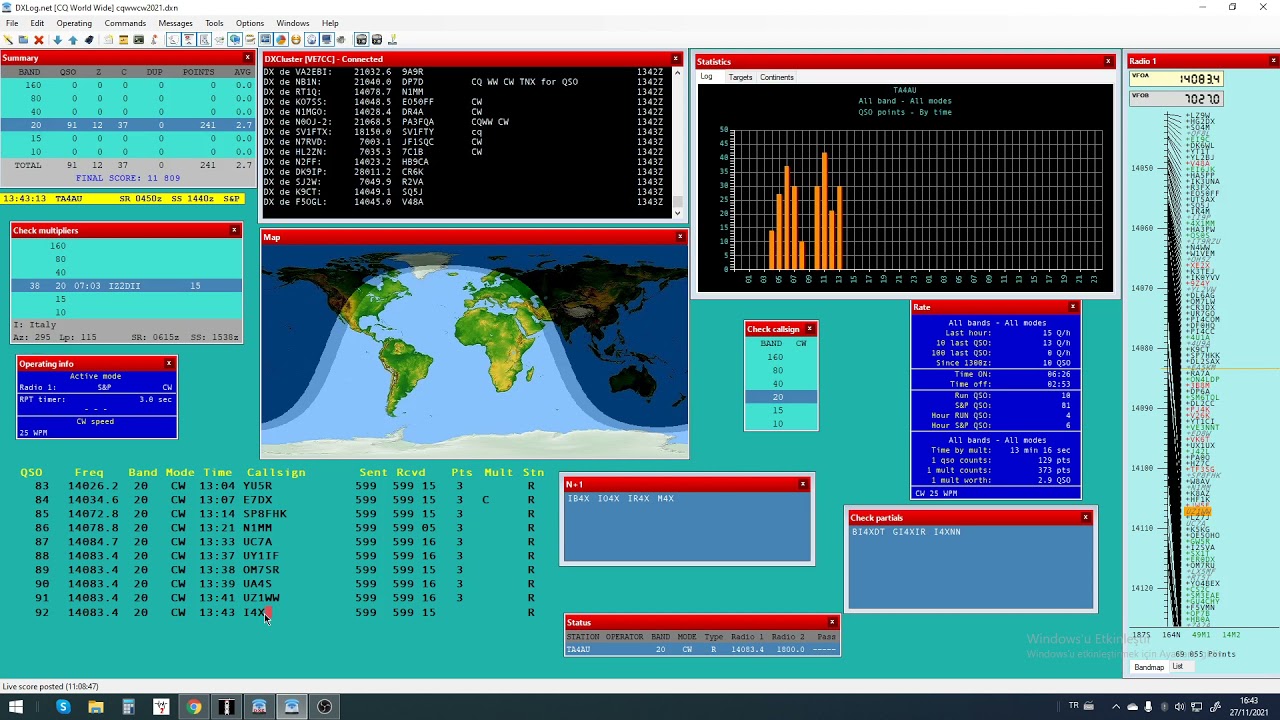The width and height of the screenshot is (1280, 720).
Task: Open the File menu
Action: pos(12,23)
